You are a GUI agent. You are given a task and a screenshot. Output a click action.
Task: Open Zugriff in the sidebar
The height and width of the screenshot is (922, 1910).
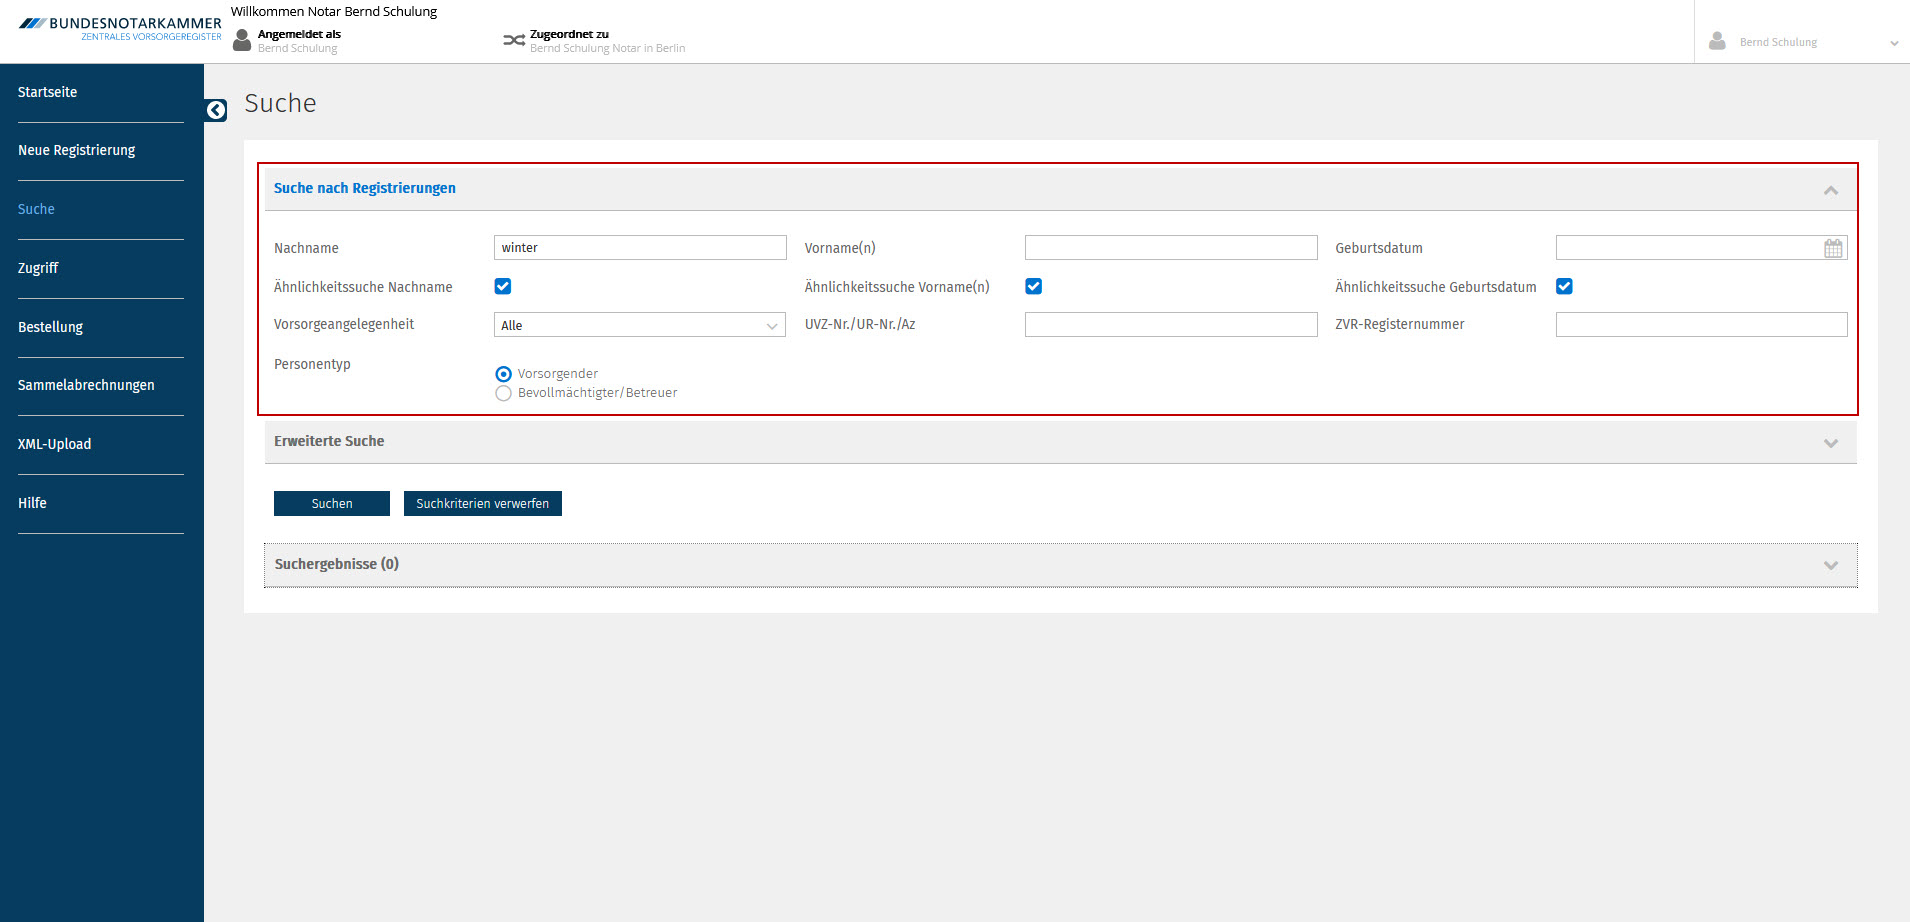tap(38, 268)
